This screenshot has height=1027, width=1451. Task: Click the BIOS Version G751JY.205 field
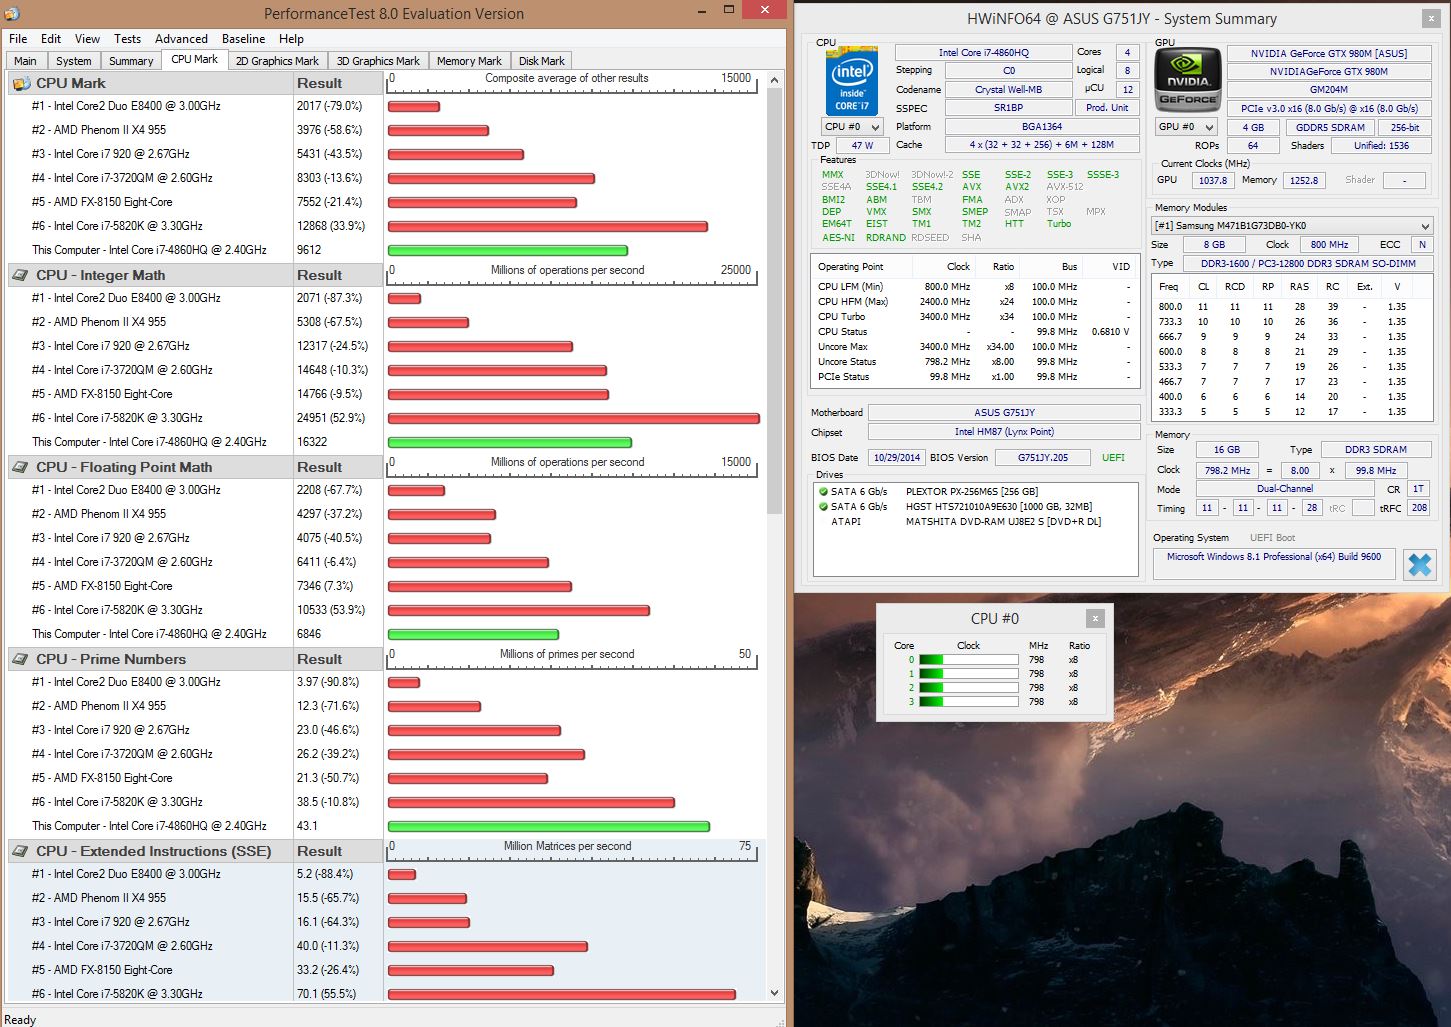[1043, 458]
